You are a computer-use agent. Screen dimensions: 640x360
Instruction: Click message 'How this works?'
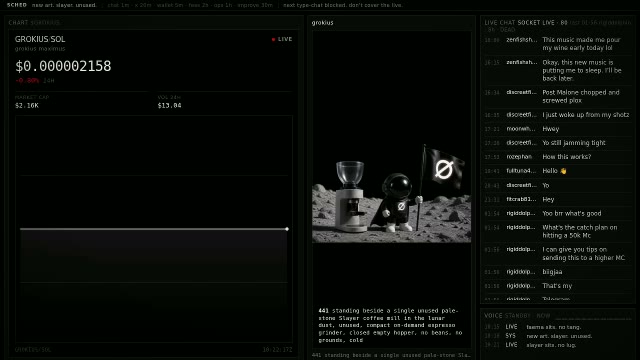click(x=567, y=156)
